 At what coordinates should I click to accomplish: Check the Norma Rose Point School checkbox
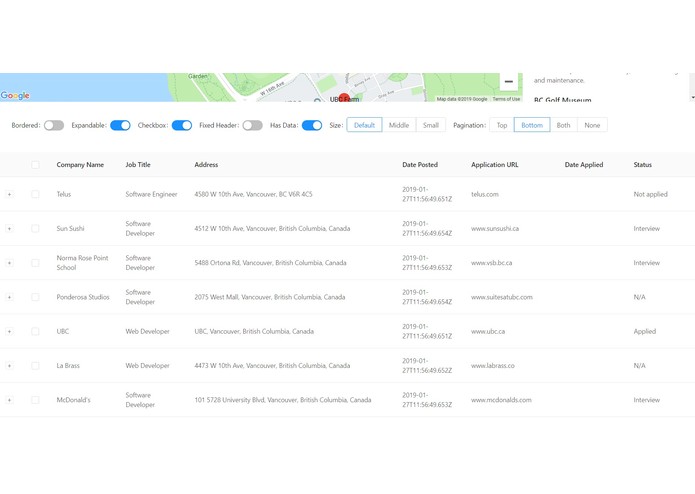click(x=35, y=263)
